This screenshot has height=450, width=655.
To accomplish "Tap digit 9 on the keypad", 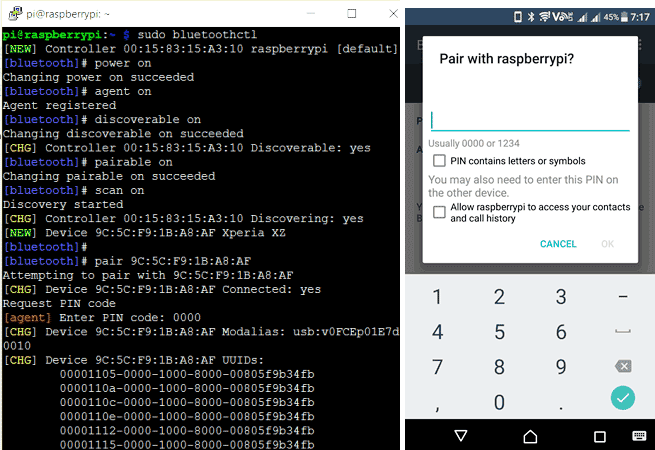I will pos(561,367).
